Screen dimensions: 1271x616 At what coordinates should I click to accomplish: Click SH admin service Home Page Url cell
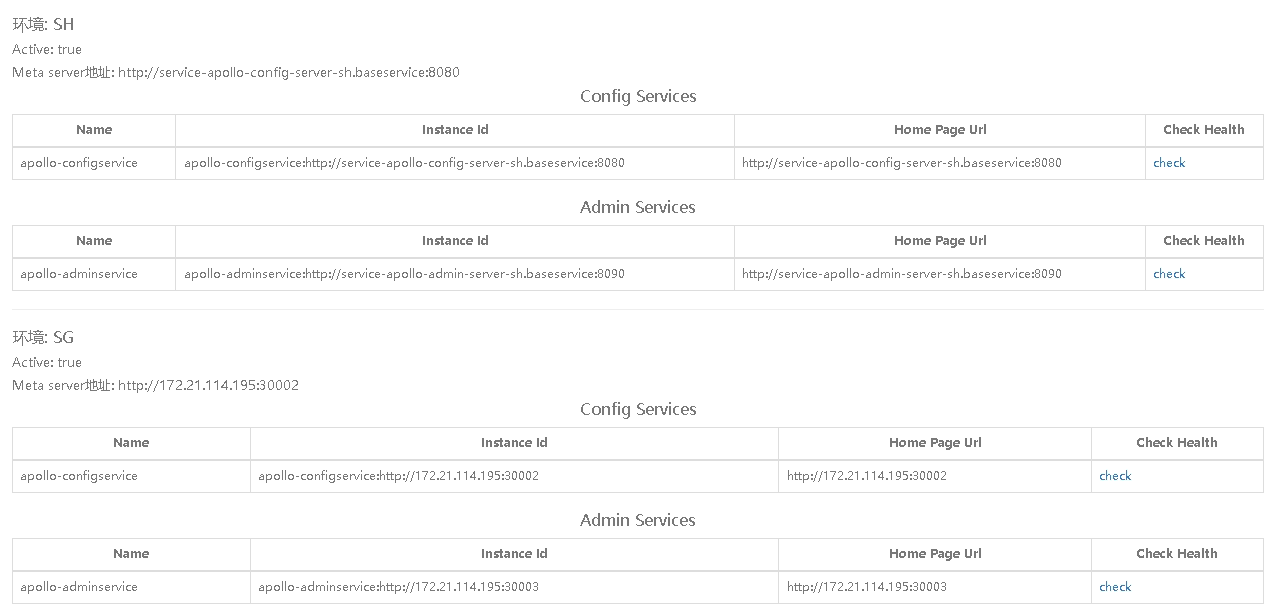point(940,274)
